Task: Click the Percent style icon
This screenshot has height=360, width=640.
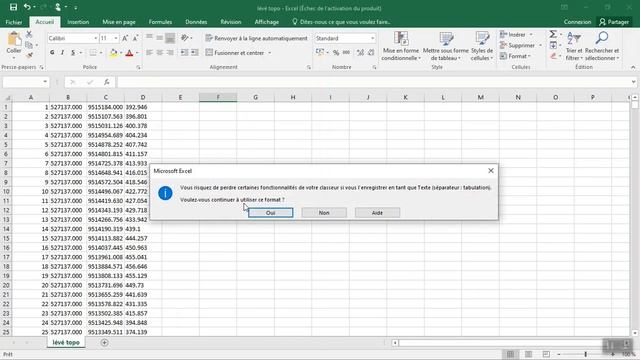Action: click(x=336, y=53)
